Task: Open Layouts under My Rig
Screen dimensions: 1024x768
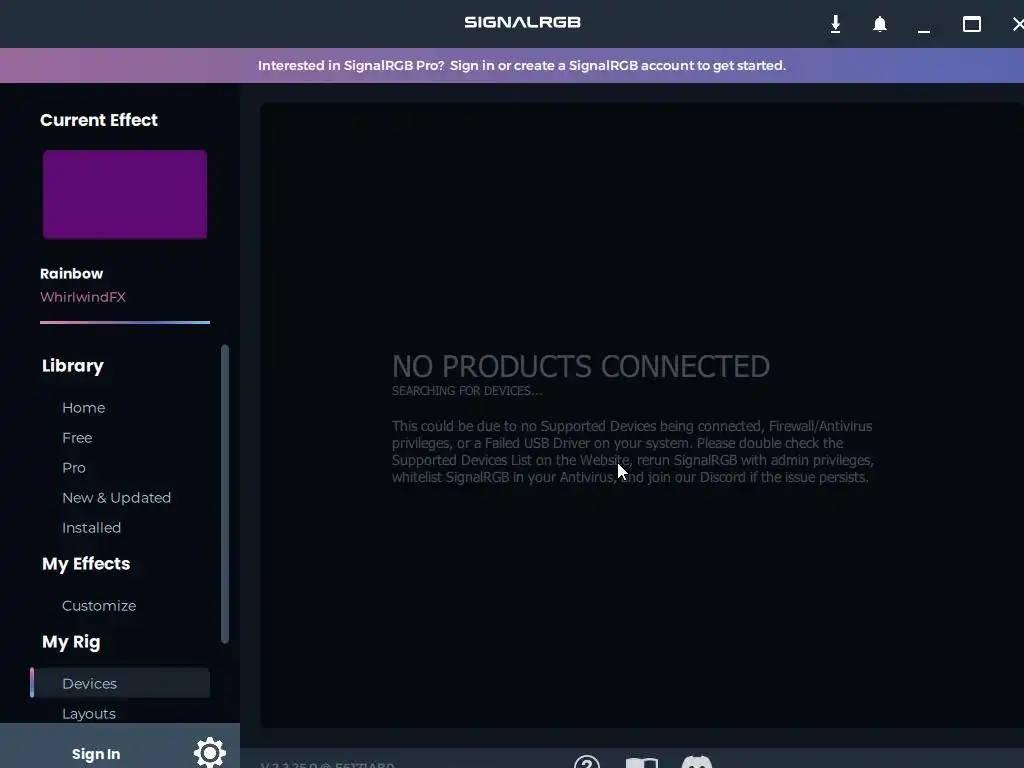Action: [x=89, y=714]
